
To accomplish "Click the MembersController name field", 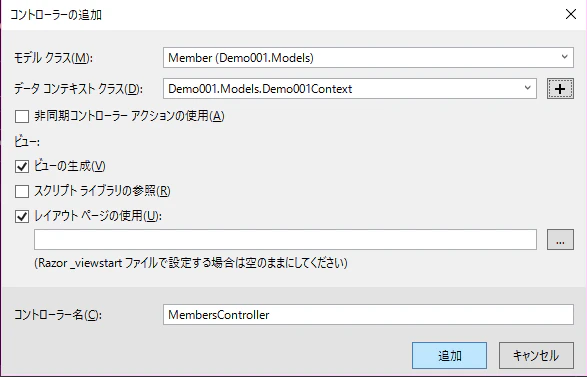I will (368, 314).
